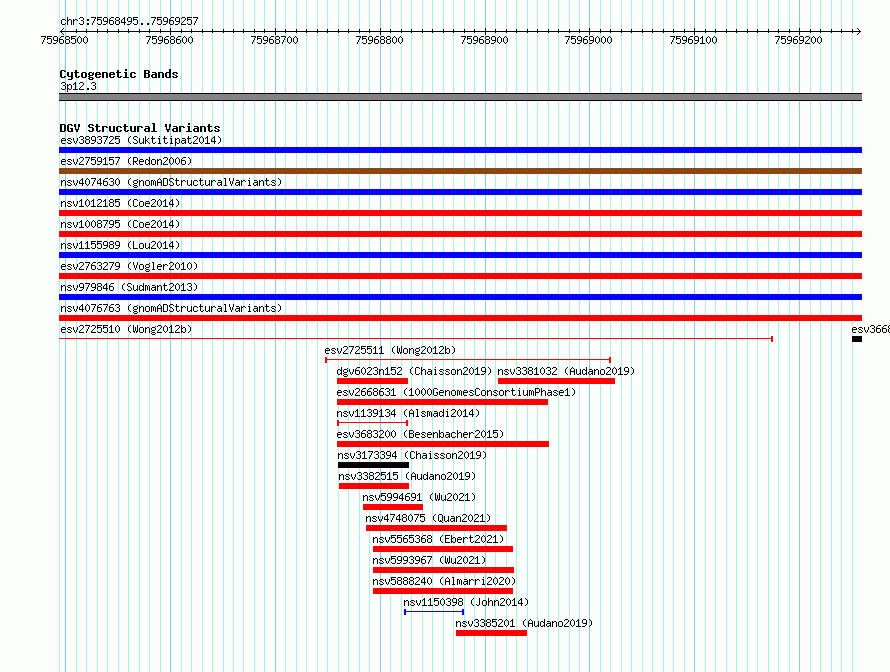890x672 pixels.
Task: Select the blue bar under esv3893725
Action: [x=460, y=150]
